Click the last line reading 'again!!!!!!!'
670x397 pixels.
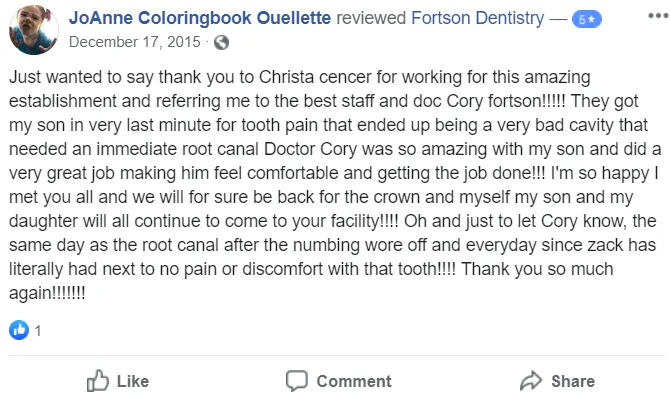(x=47, y=294)
